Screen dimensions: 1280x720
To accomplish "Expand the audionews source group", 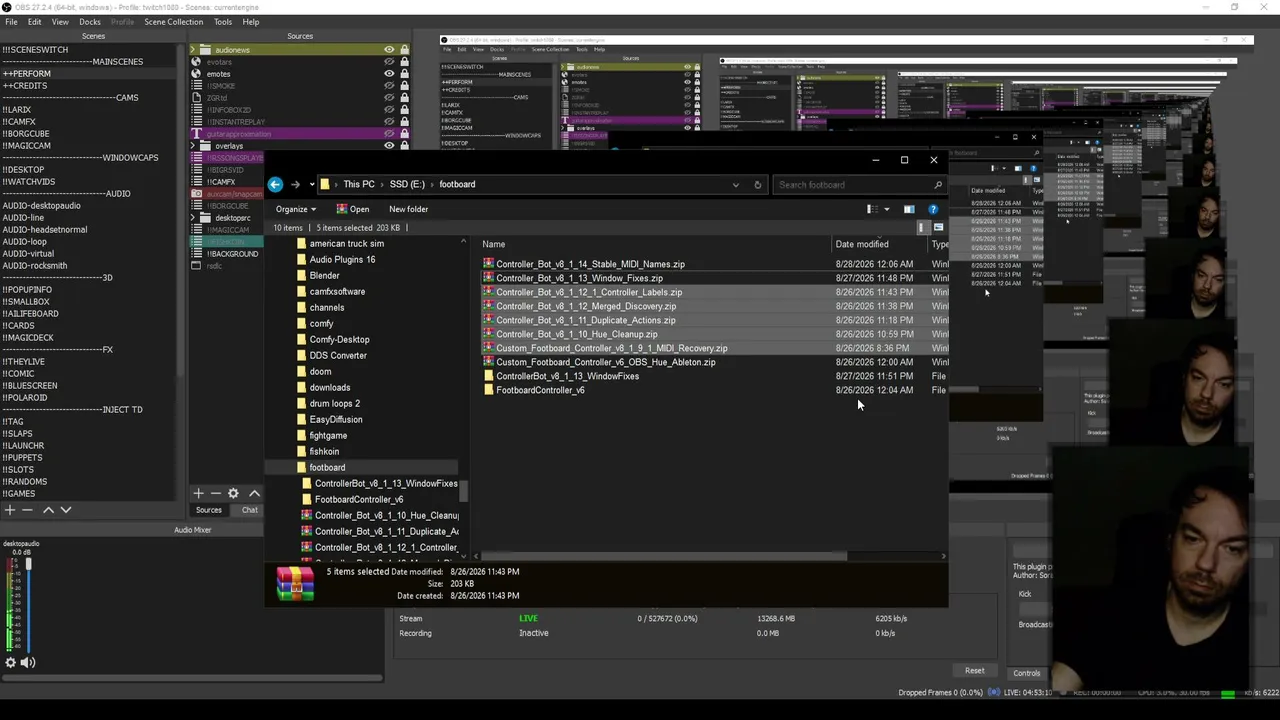I will [194, 50].
